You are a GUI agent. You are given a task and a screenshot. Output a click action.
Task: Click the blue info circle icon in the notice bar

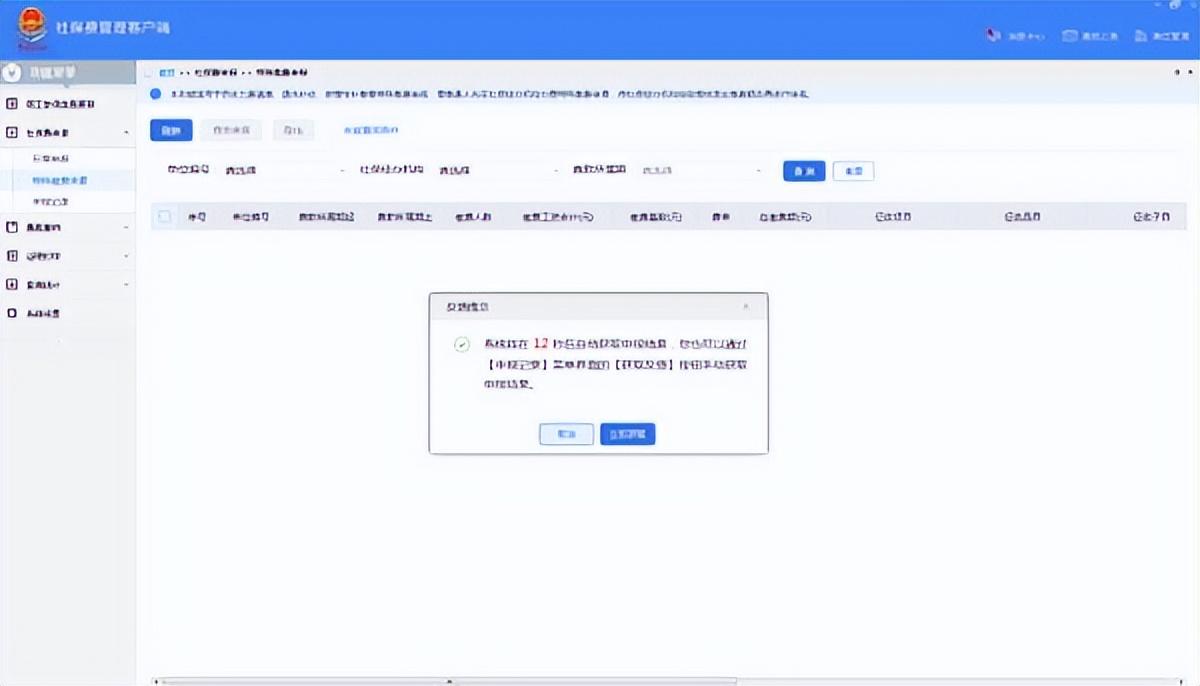[155, 94]
